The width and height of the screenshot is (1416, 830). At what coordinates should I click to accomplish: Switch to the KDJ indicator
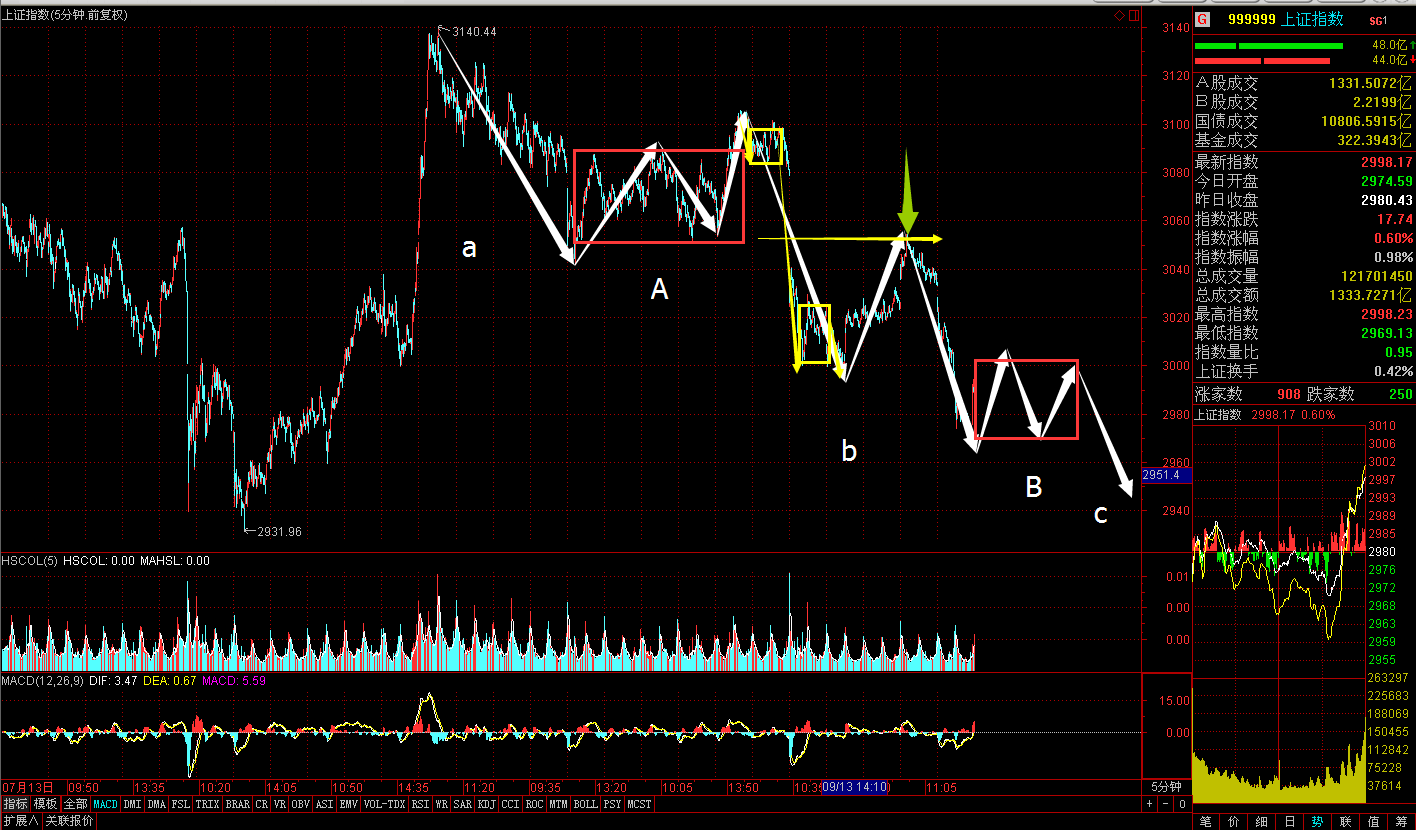point(487,804)
